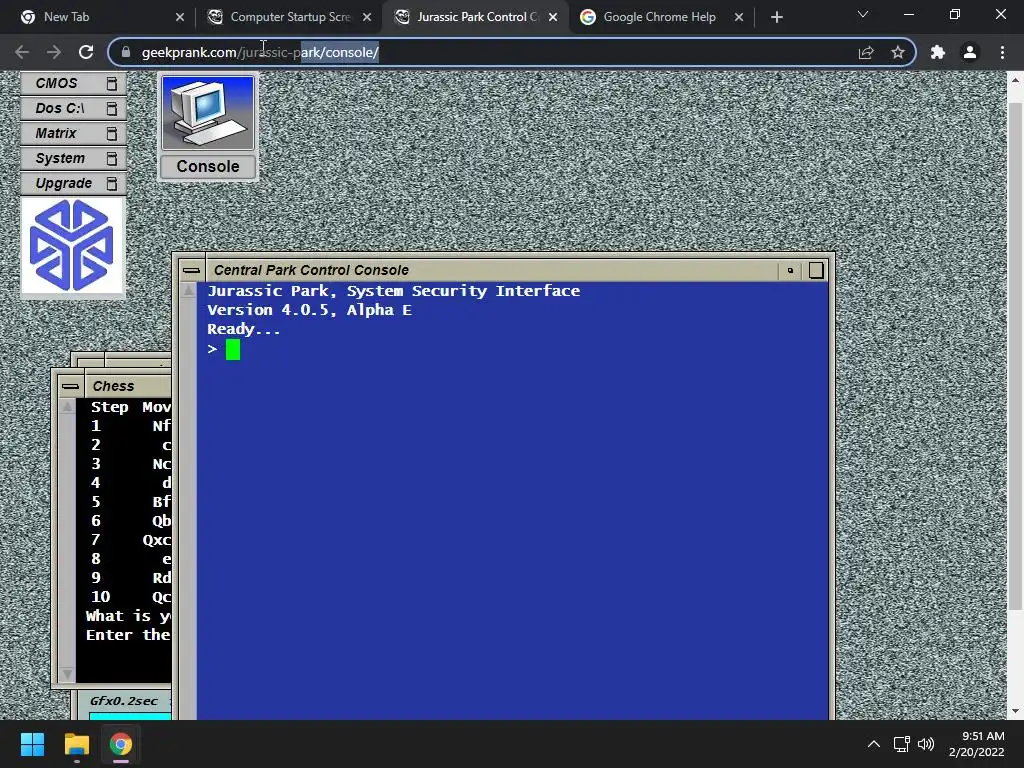Open Chrome three-dot menu
Viewport: 1024px width, 768px height.
1002,52
